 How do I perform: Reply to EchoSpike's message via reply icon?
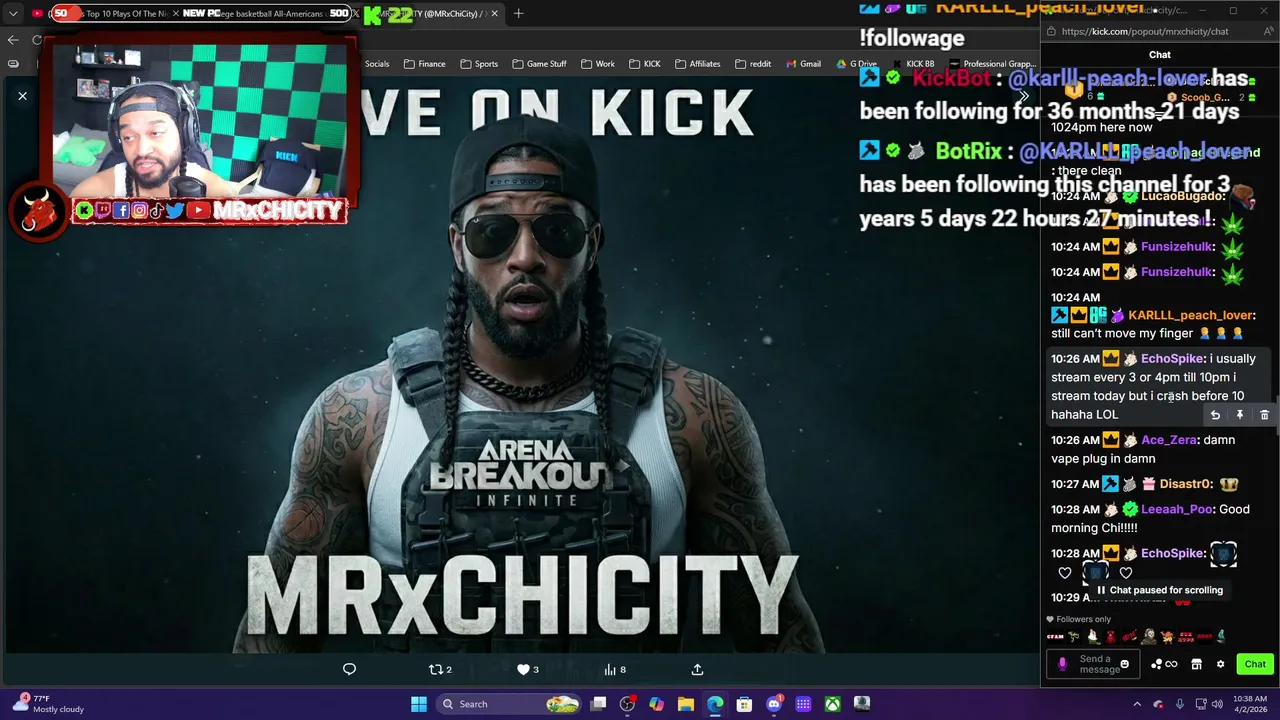tap(1215, 415)
